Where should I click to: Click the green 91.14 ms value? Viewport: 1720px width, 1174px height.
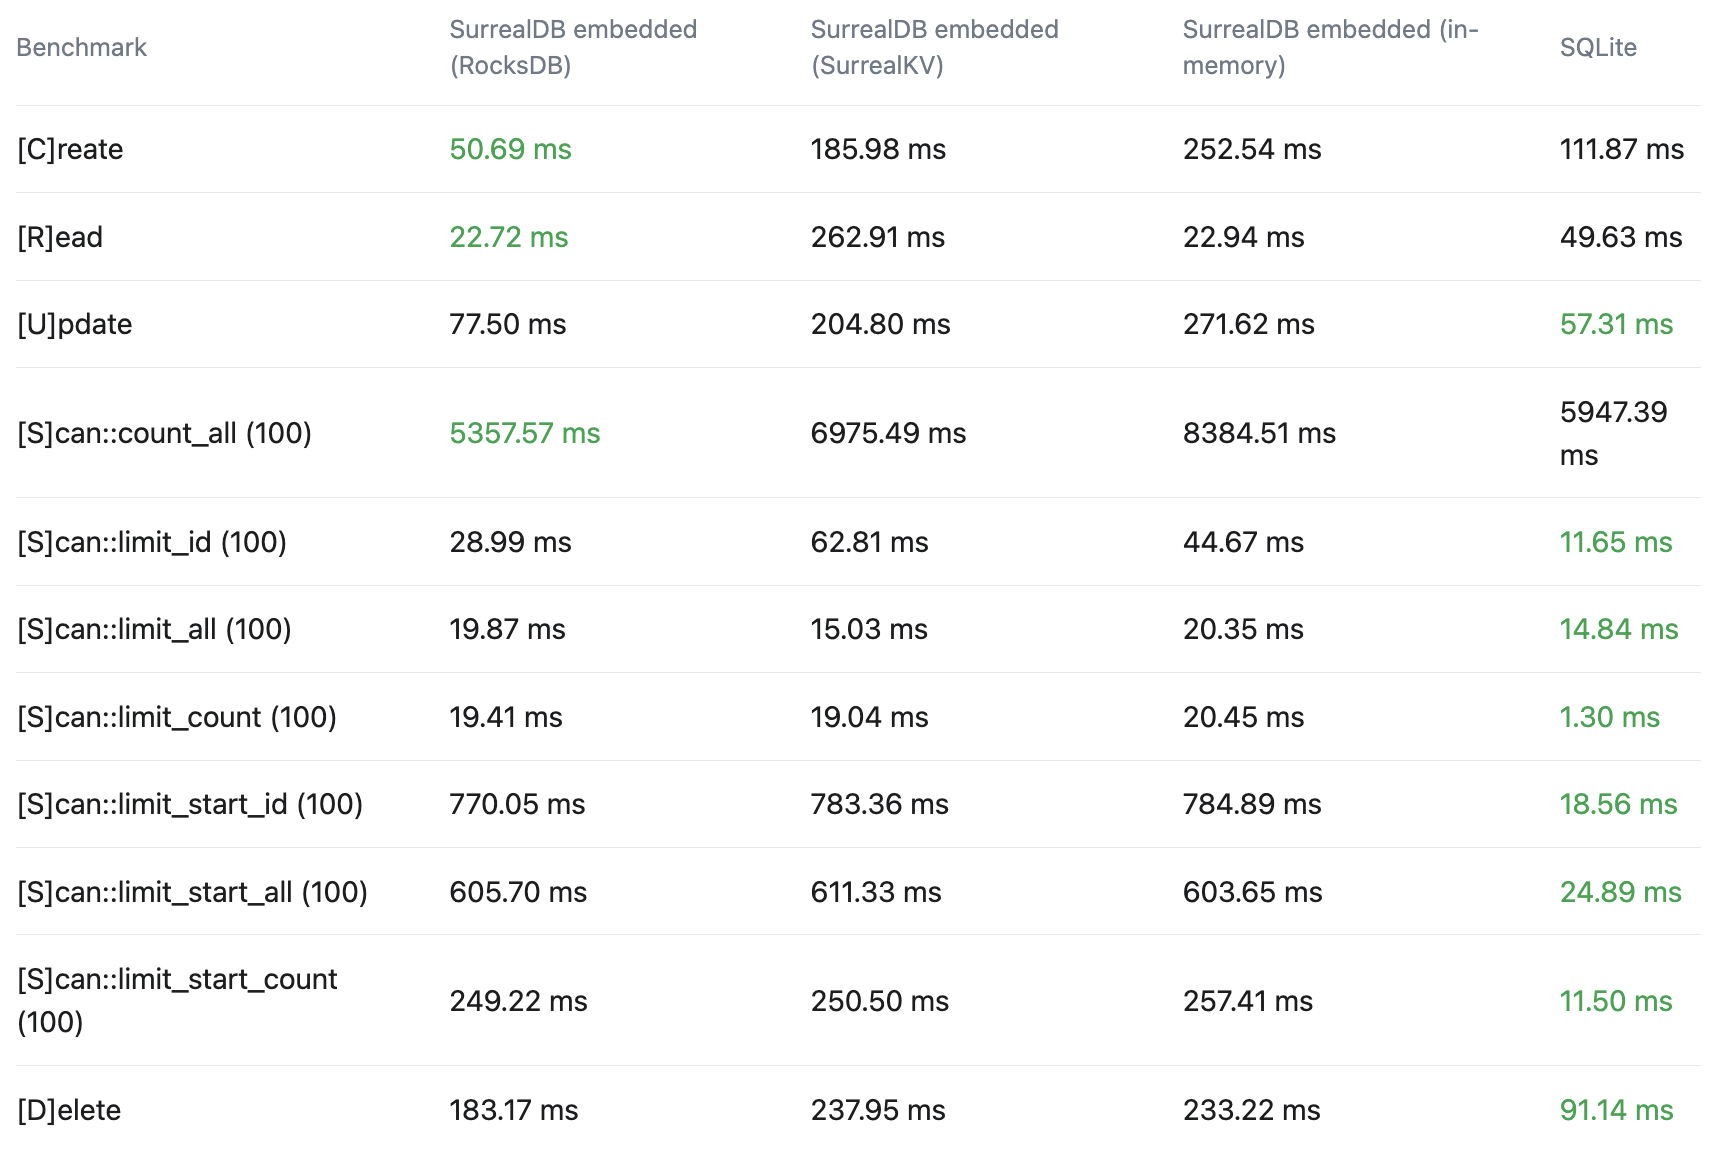pyautogui.click(x=1617, y=1110)
